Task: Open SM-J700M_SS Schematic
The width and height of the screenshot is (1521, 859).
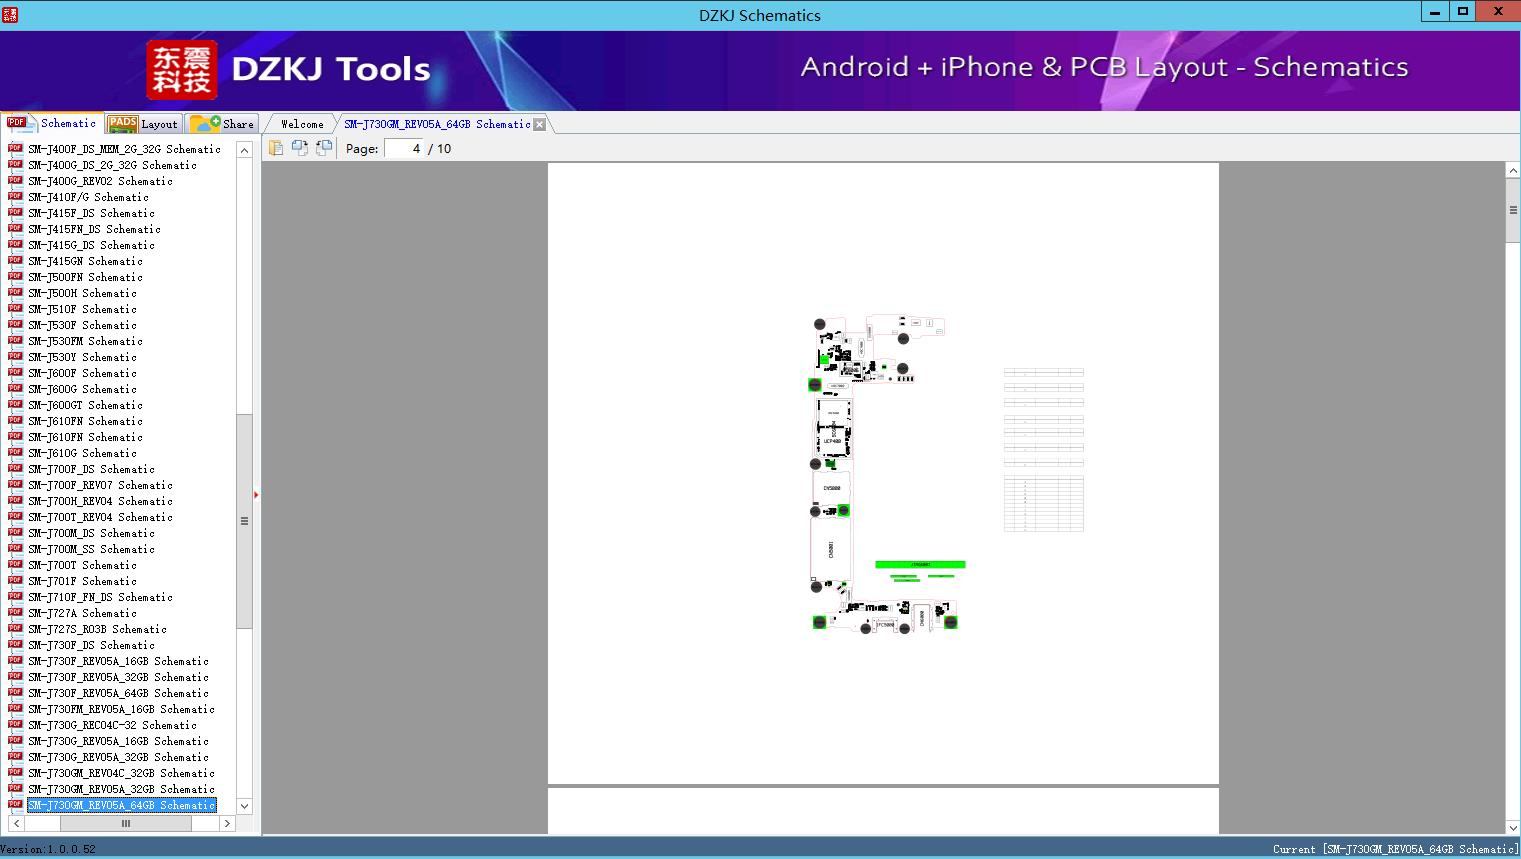Action: pos(91,549)
